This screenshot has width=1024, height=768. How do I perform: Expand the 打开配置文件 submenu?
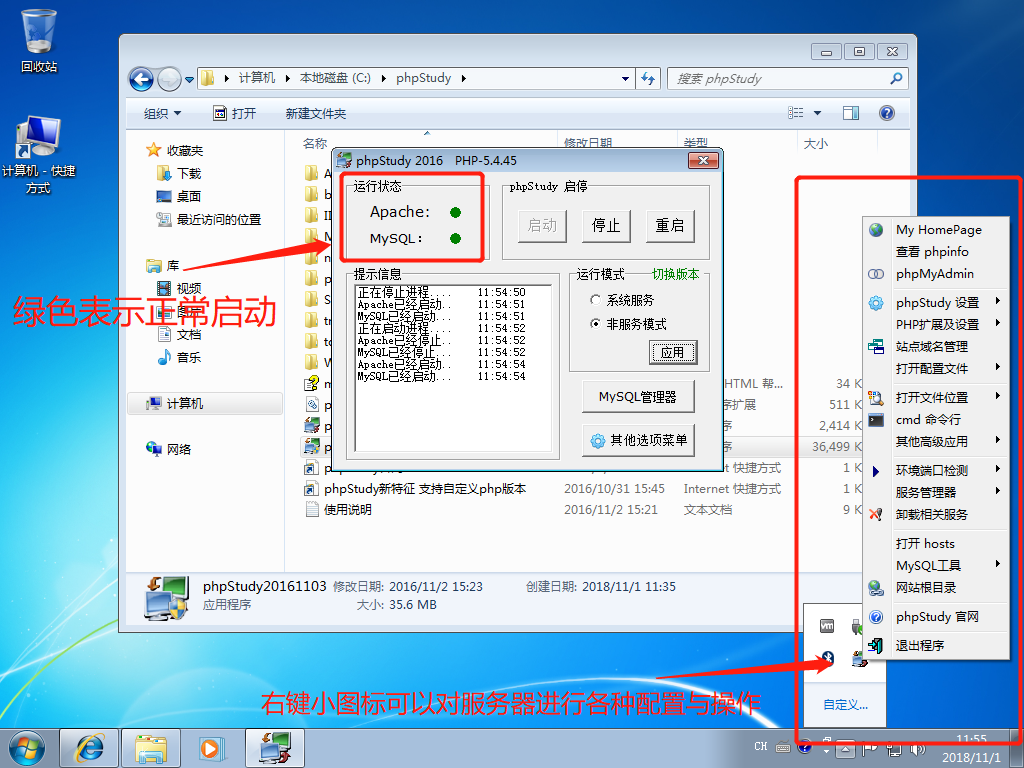[997, 367]
